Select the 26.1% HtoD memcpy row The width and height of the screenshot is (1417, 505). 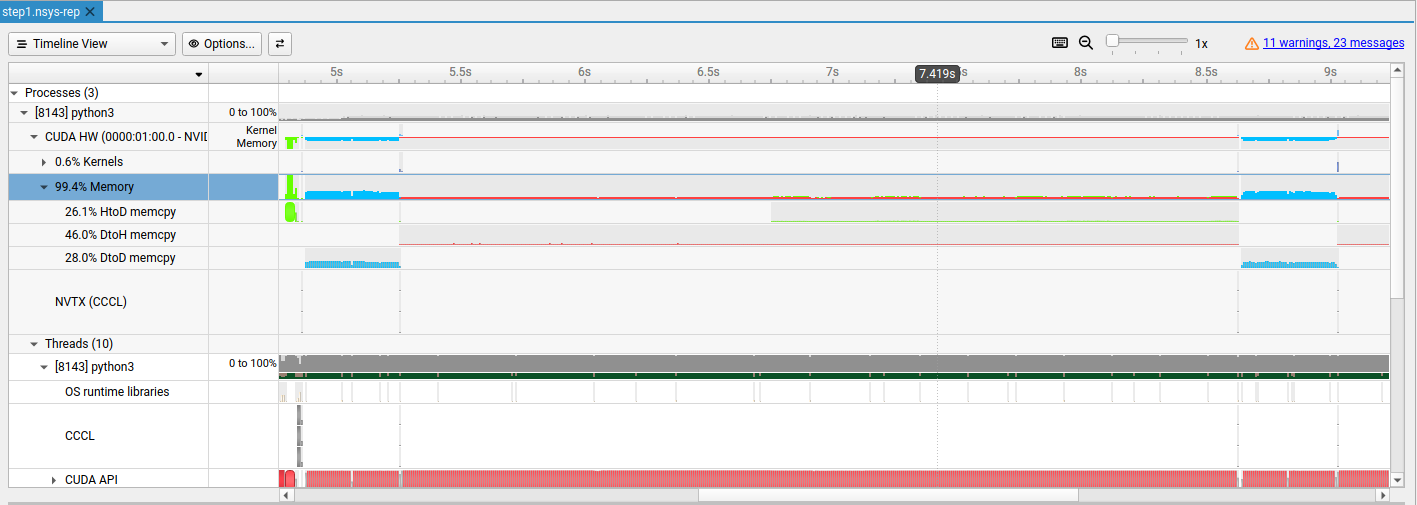click(x=120, y=212)
